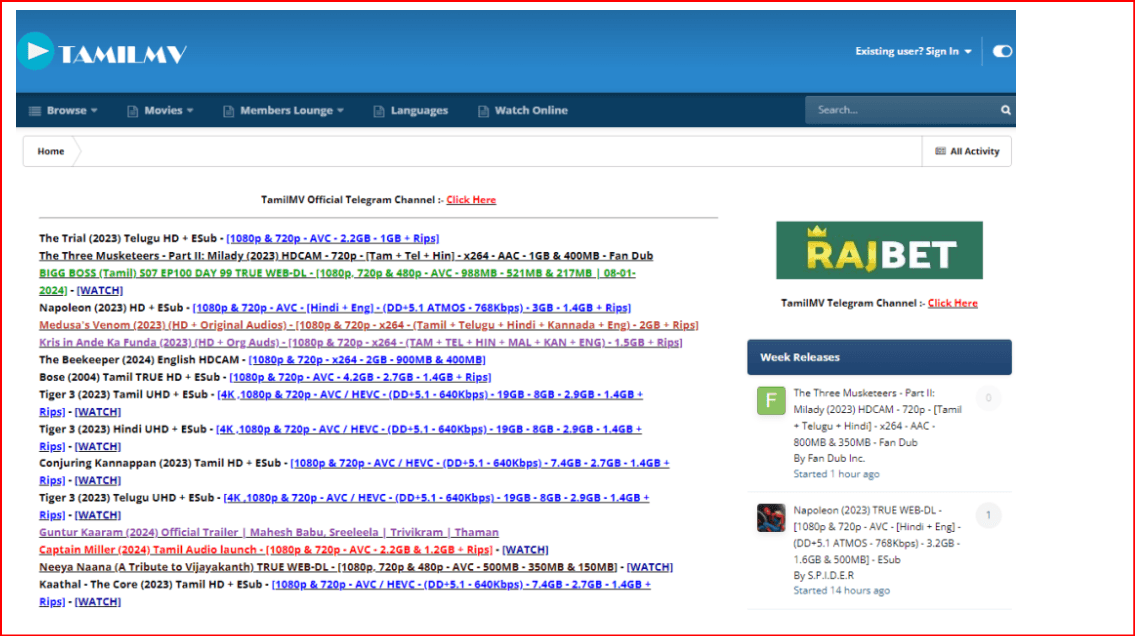Open Medusa's Venom (2023) link
The image size is (1135, 636).
tap(368, 325)
